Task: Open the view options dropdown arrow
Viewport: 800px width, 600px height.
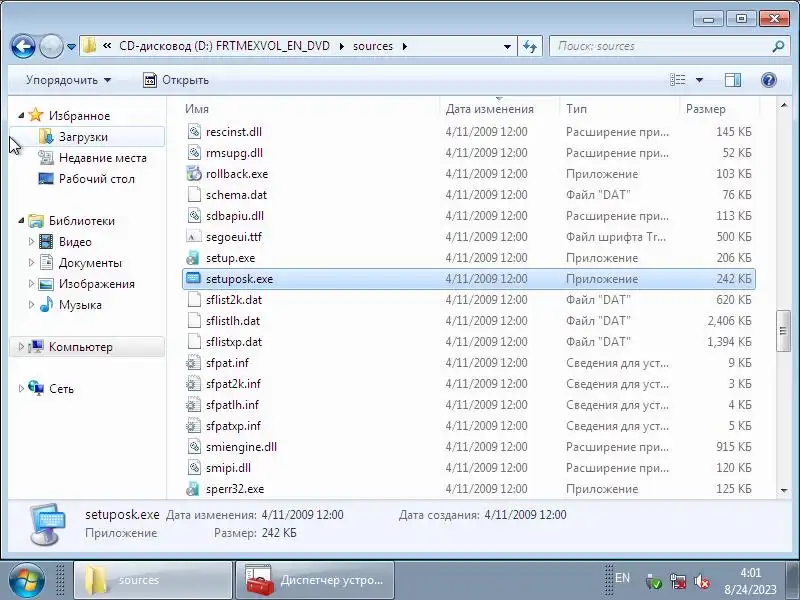Action: 699,80
